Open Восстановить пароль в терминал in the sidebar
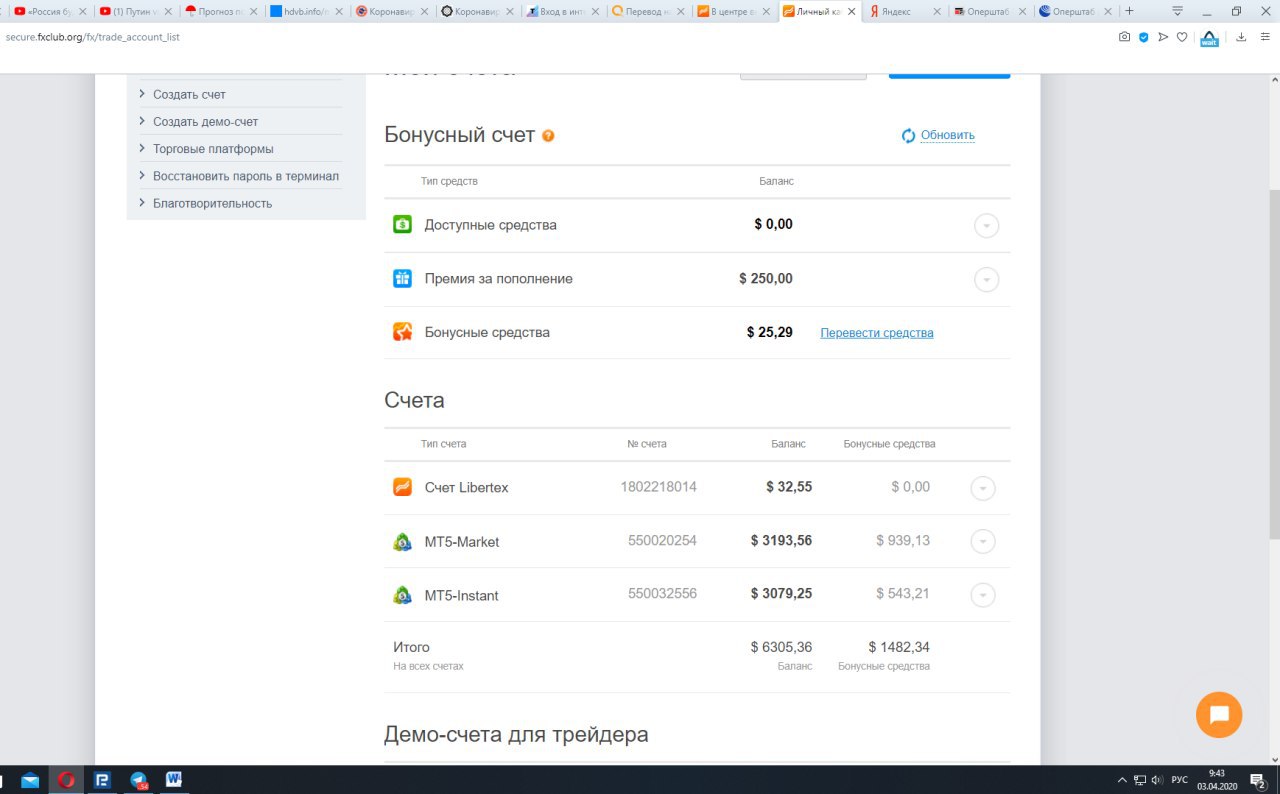This screenshot has width=1280, height=794. (x=246, y=176)
